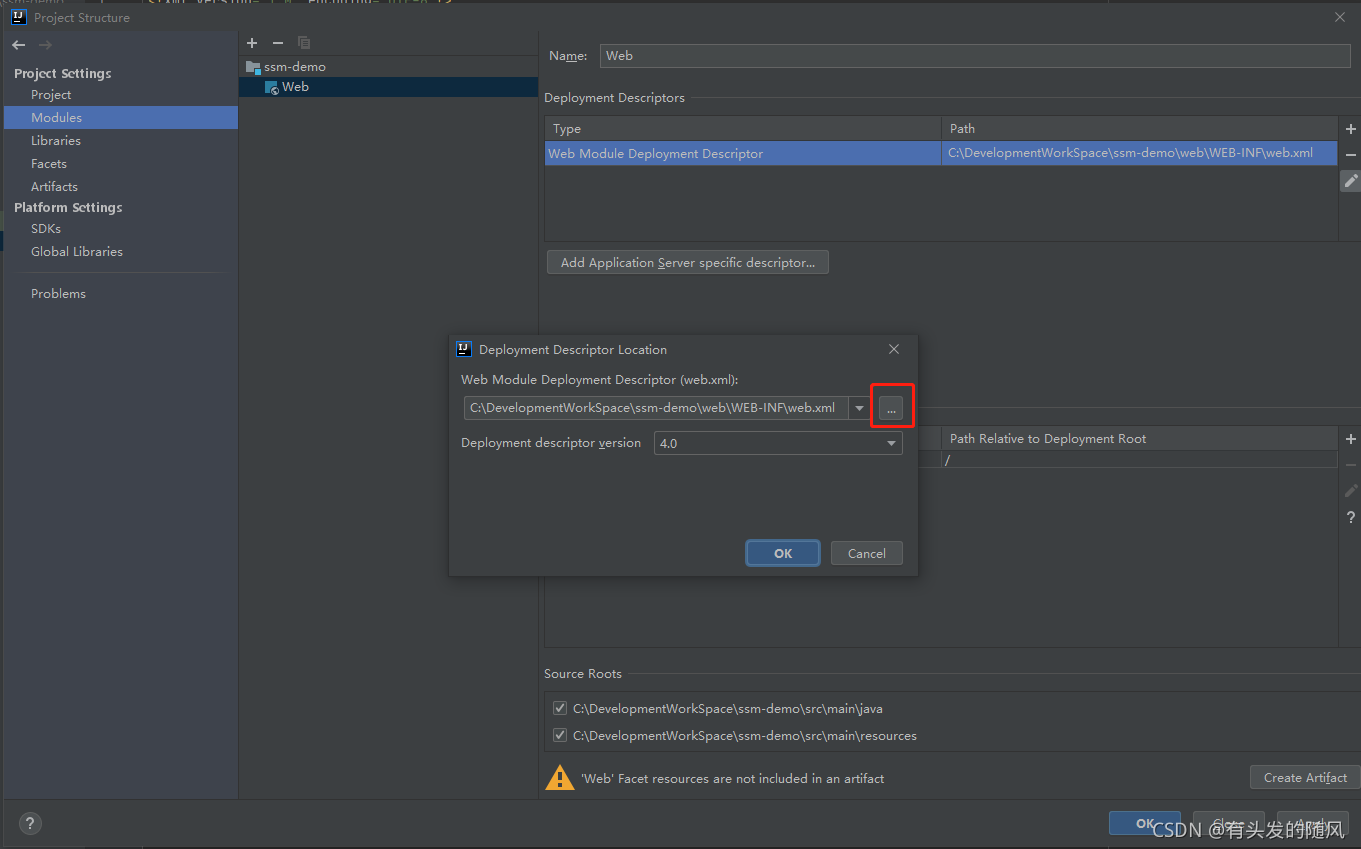Open Problems section

point(58,294)
